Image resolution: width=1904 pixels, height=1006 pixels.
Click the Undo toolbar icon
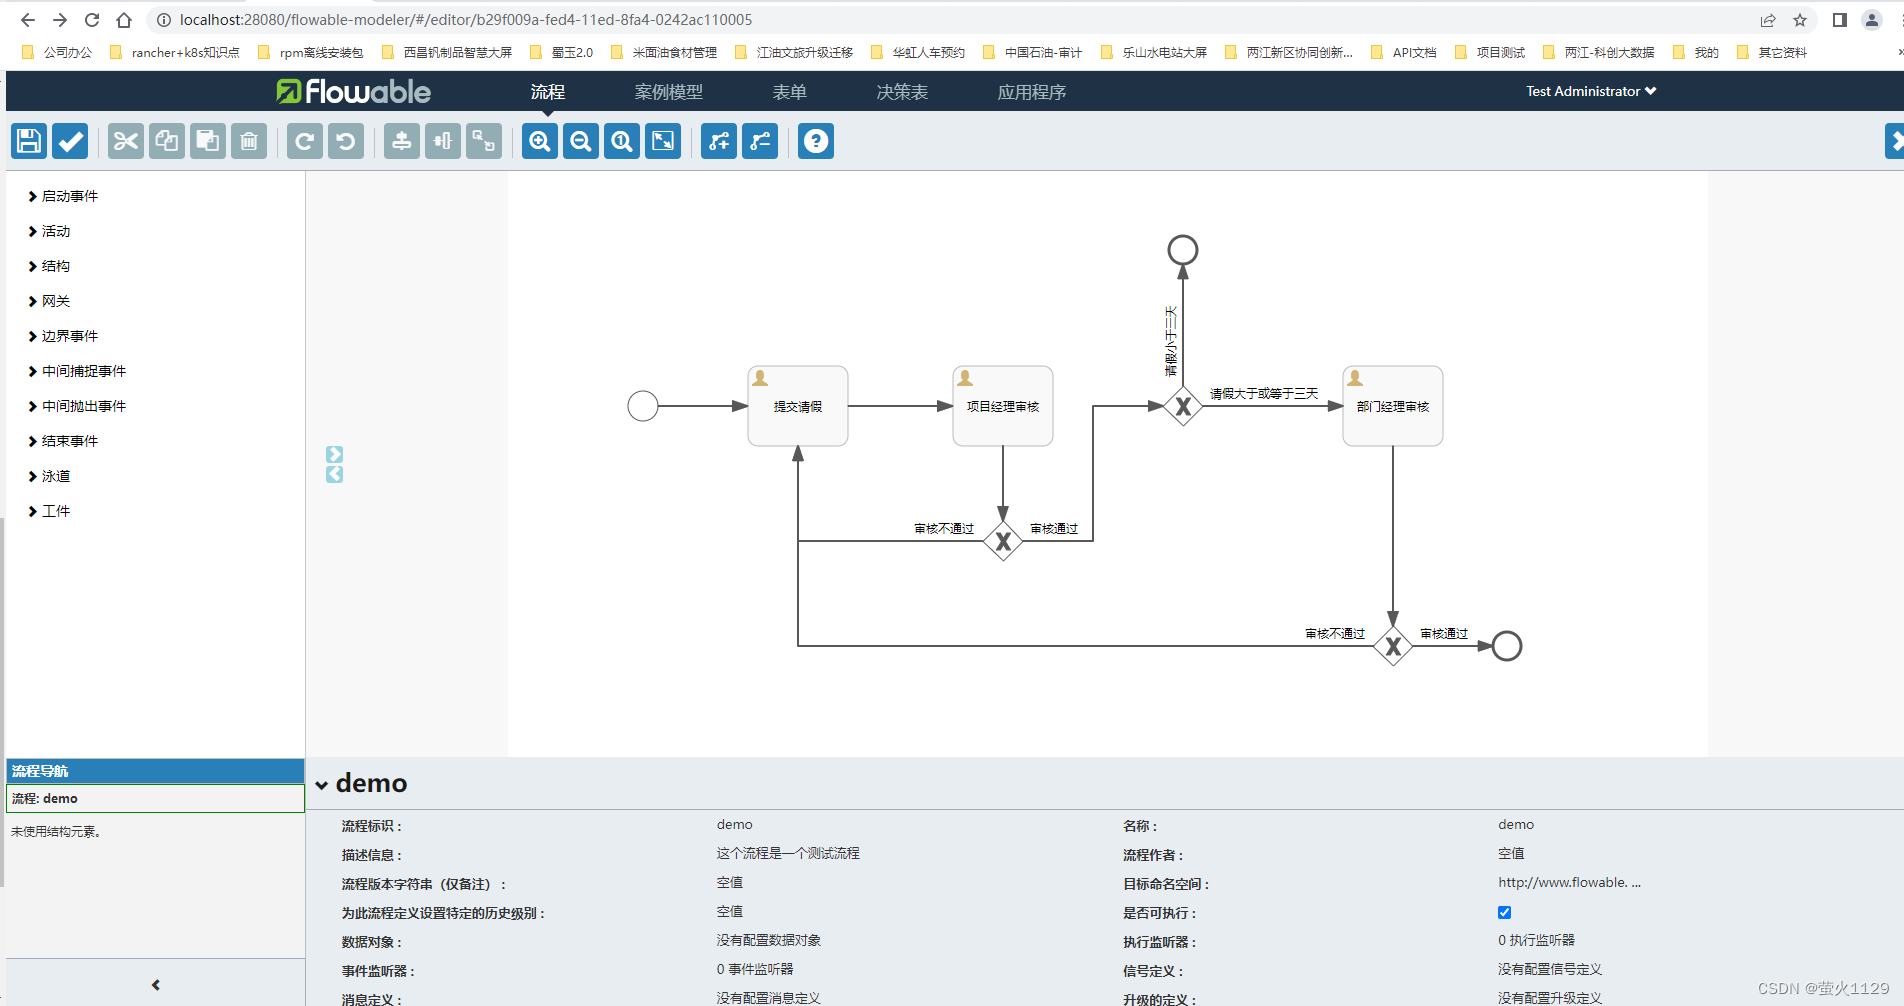345,141
